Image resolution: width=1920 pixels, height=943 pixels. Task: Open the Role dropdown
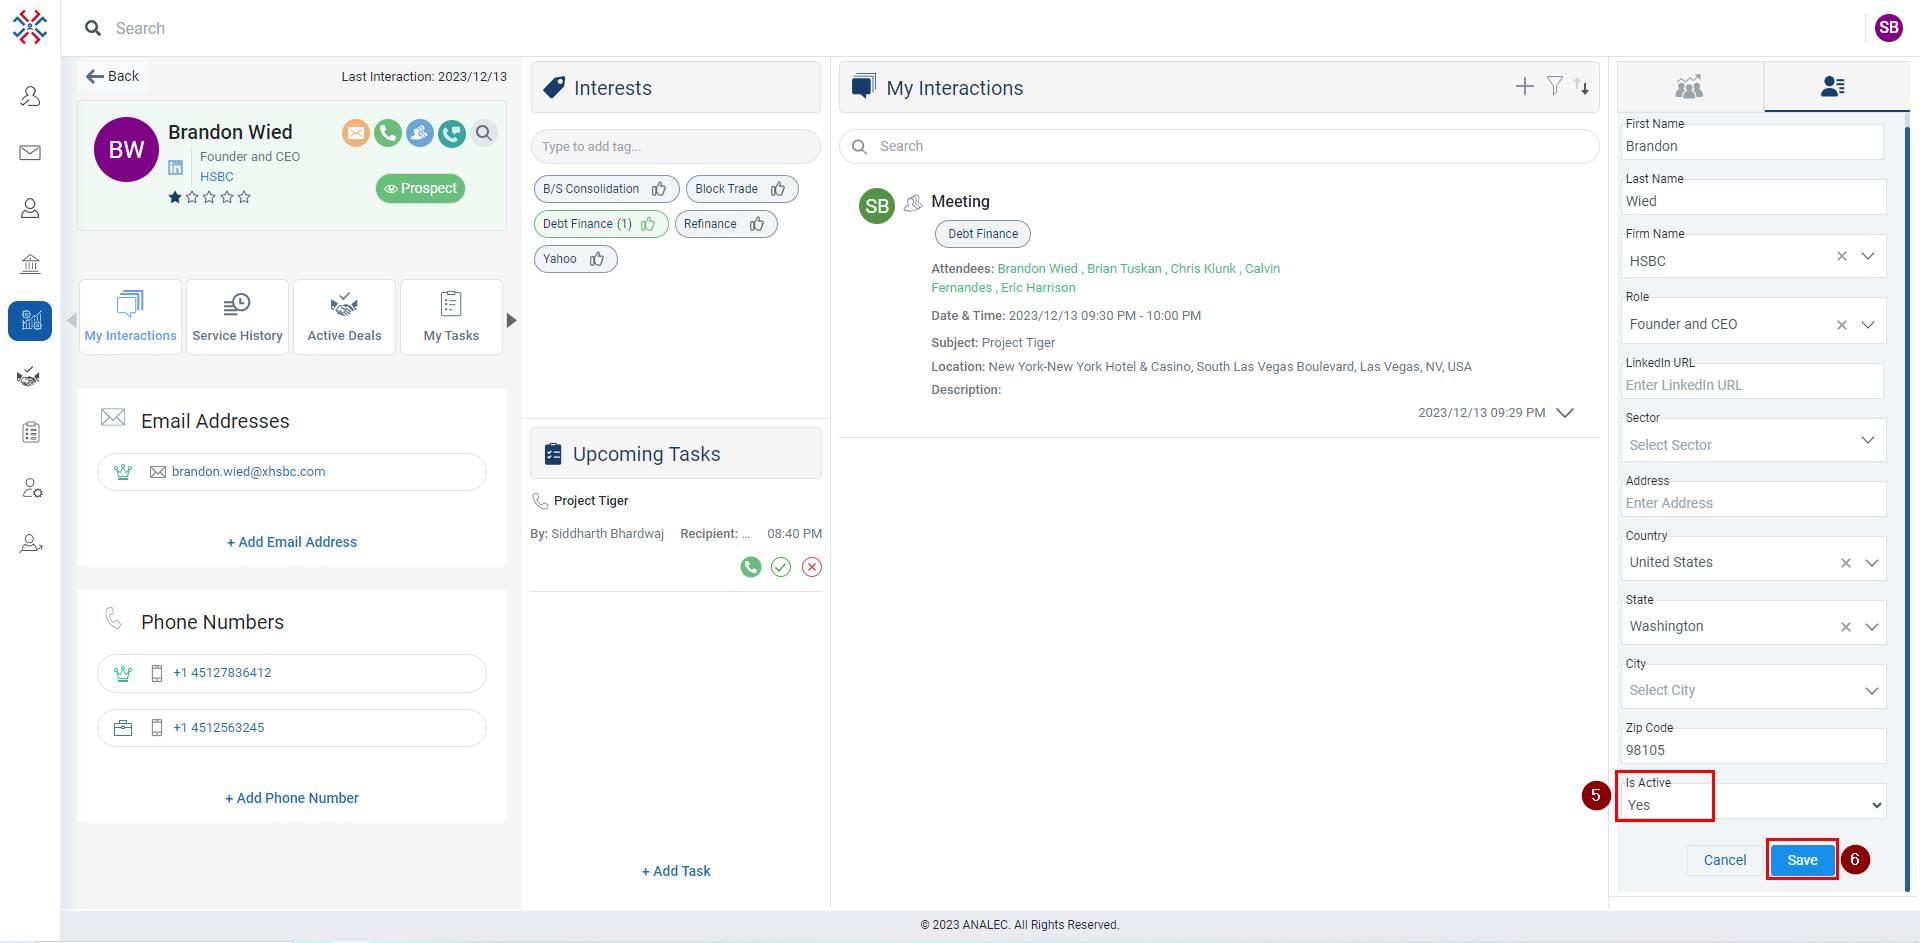(x=1868, y=324)
